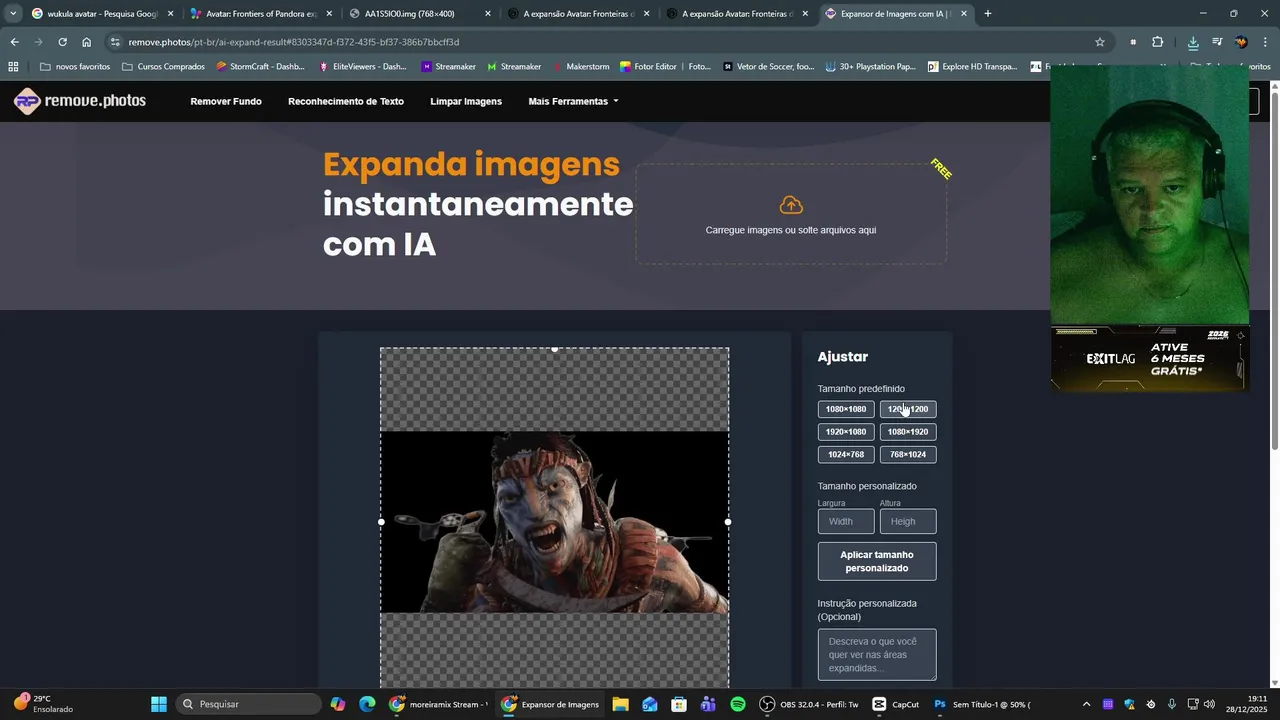Viewport: 1280px width, 720px height.
Task: Open Outlook from the taskbar
Action: 650,704
